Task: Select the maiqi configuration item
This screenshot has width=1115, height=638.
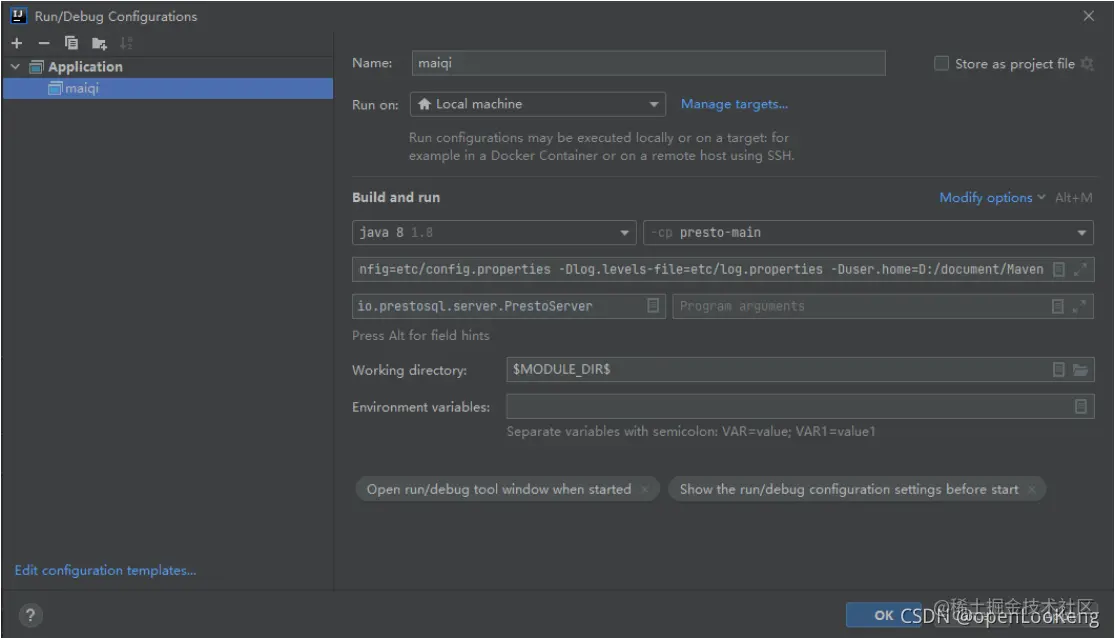Action: (168, 88)
